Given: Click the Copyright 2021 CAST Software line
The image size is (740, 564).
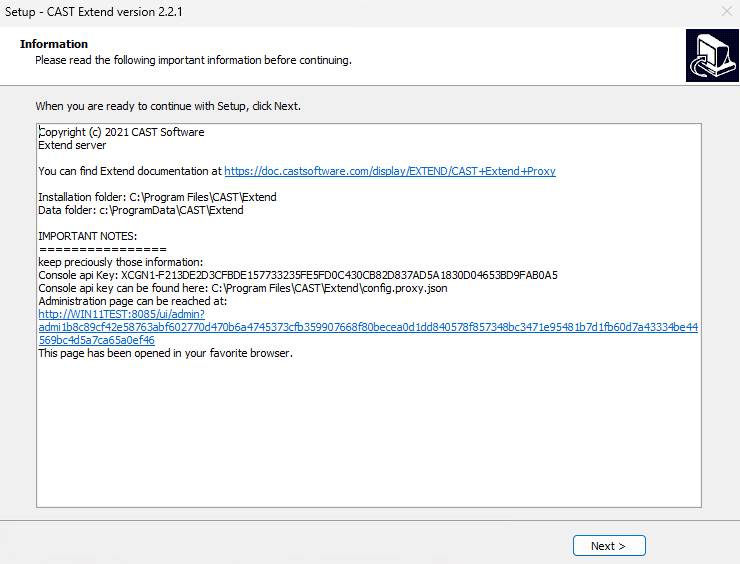Looking at the screenshot, I should point(121,132).
